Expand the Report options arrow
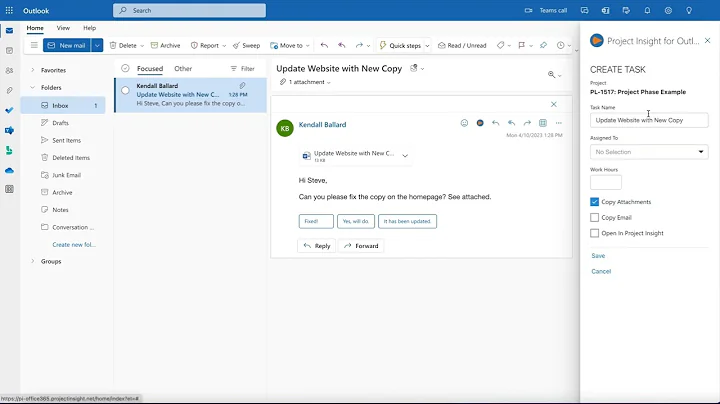 [224, 45]
